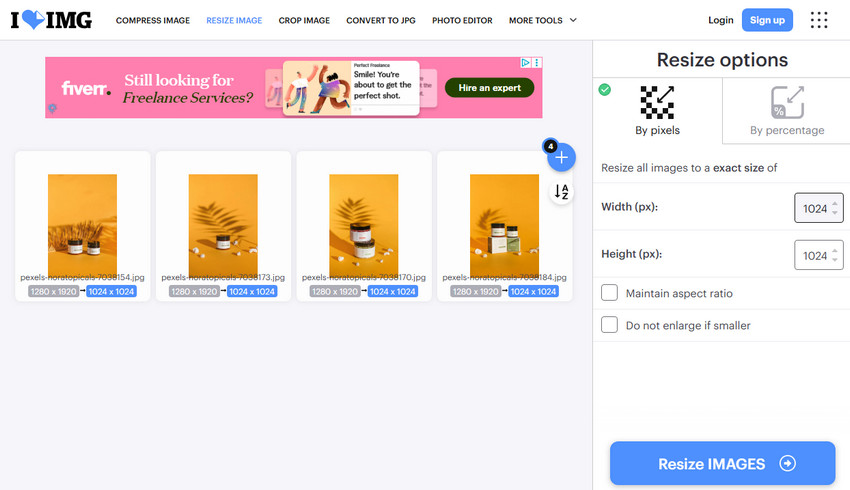This screenshot has width=850, height=490.
Task: Decrease the Height value with the stepper arrow
Action: pyautogui.click(x=835, y=260)
